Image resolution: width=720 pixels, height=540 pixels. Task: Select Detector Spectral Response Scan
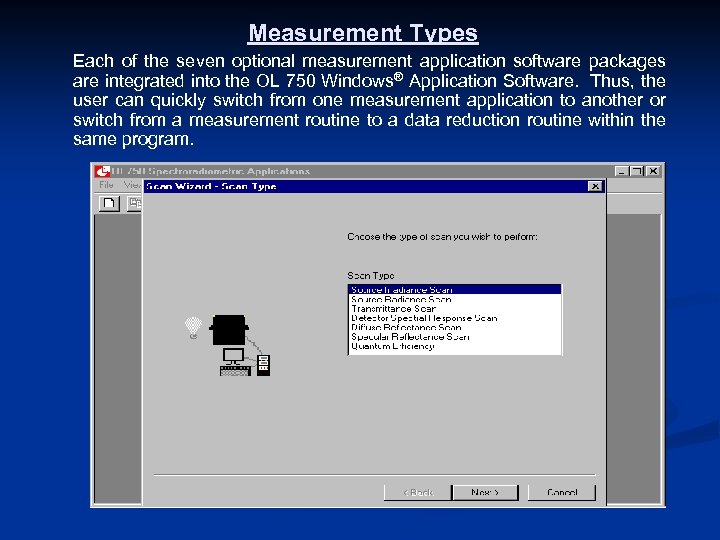pos(454,318)
